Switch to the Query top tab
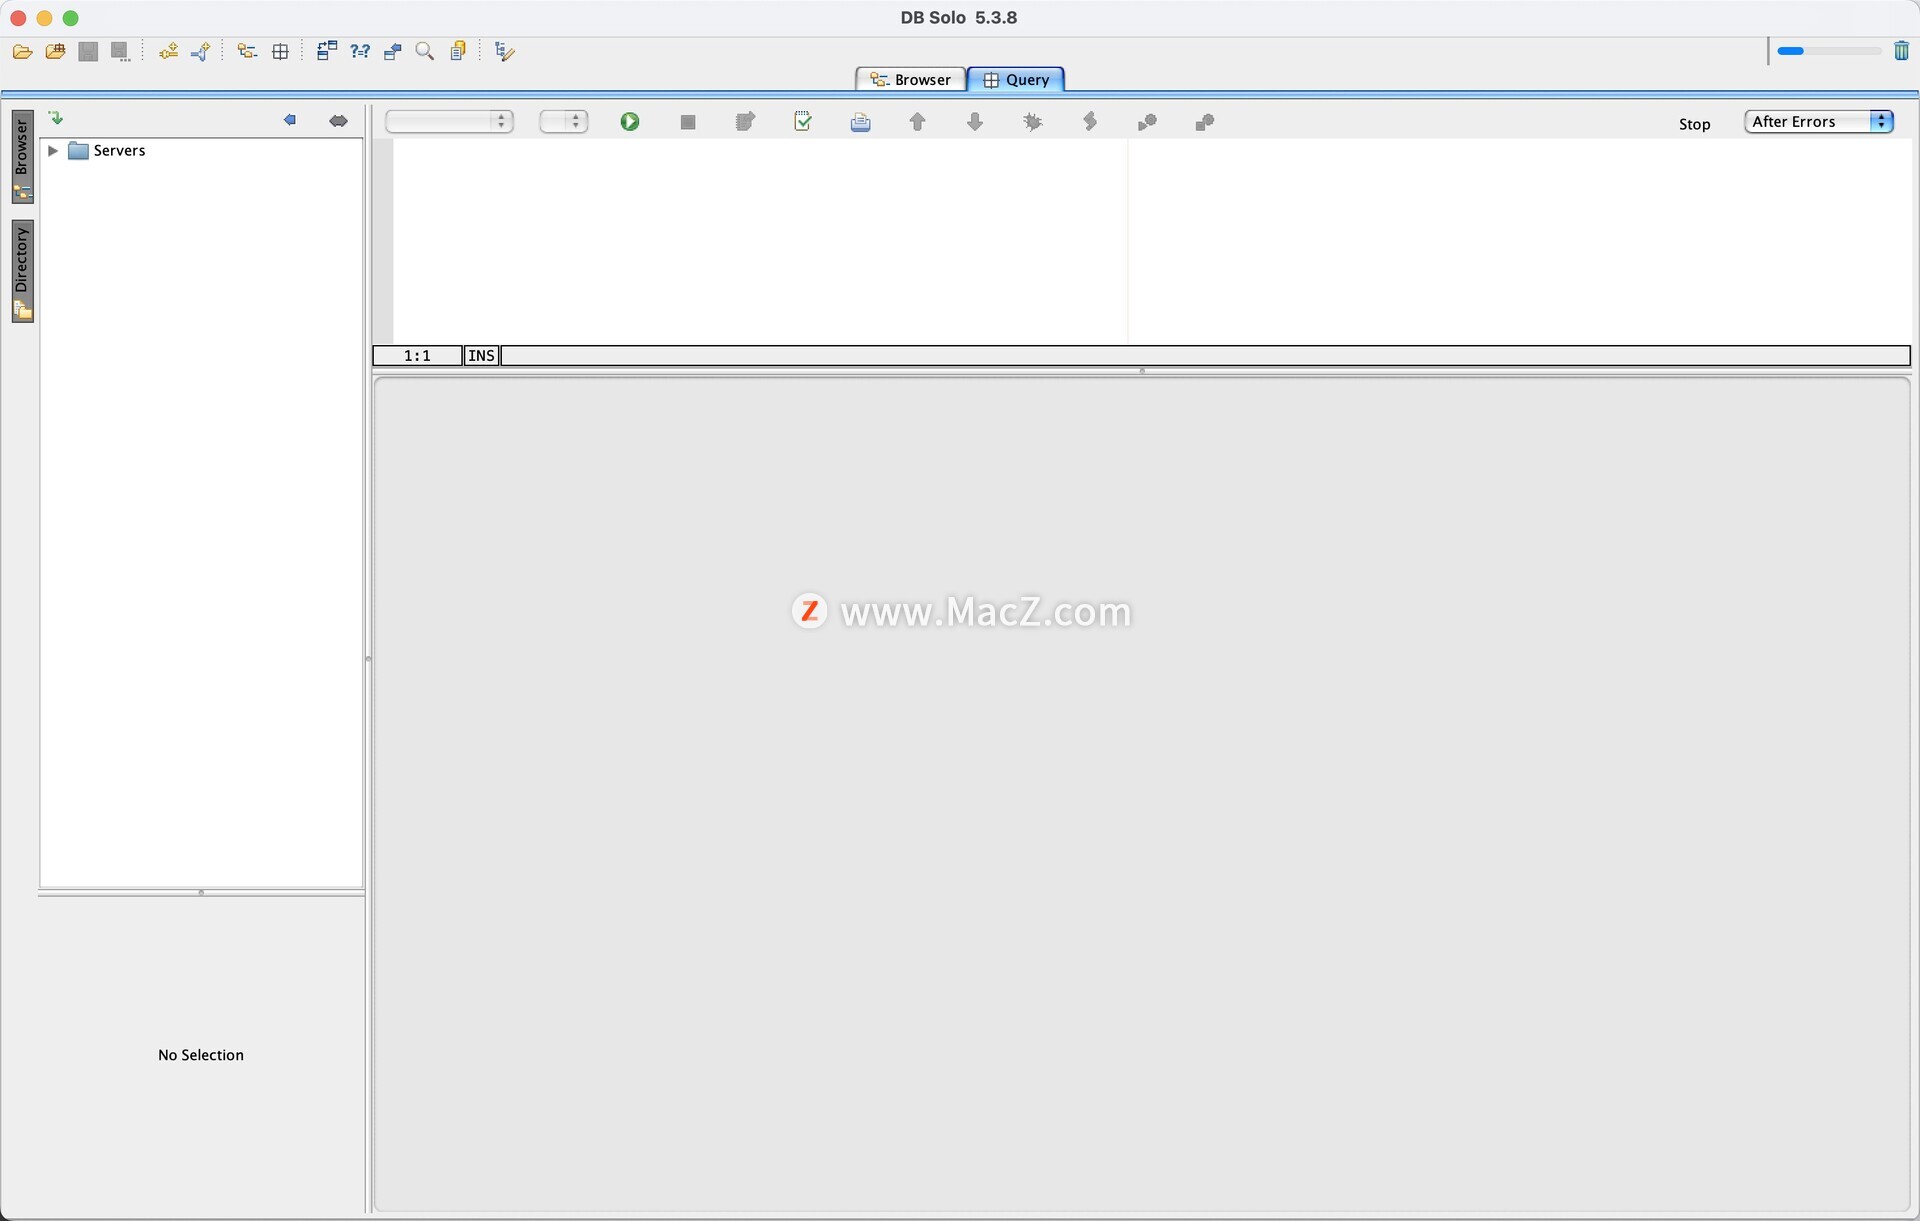 pos(1016,80)
